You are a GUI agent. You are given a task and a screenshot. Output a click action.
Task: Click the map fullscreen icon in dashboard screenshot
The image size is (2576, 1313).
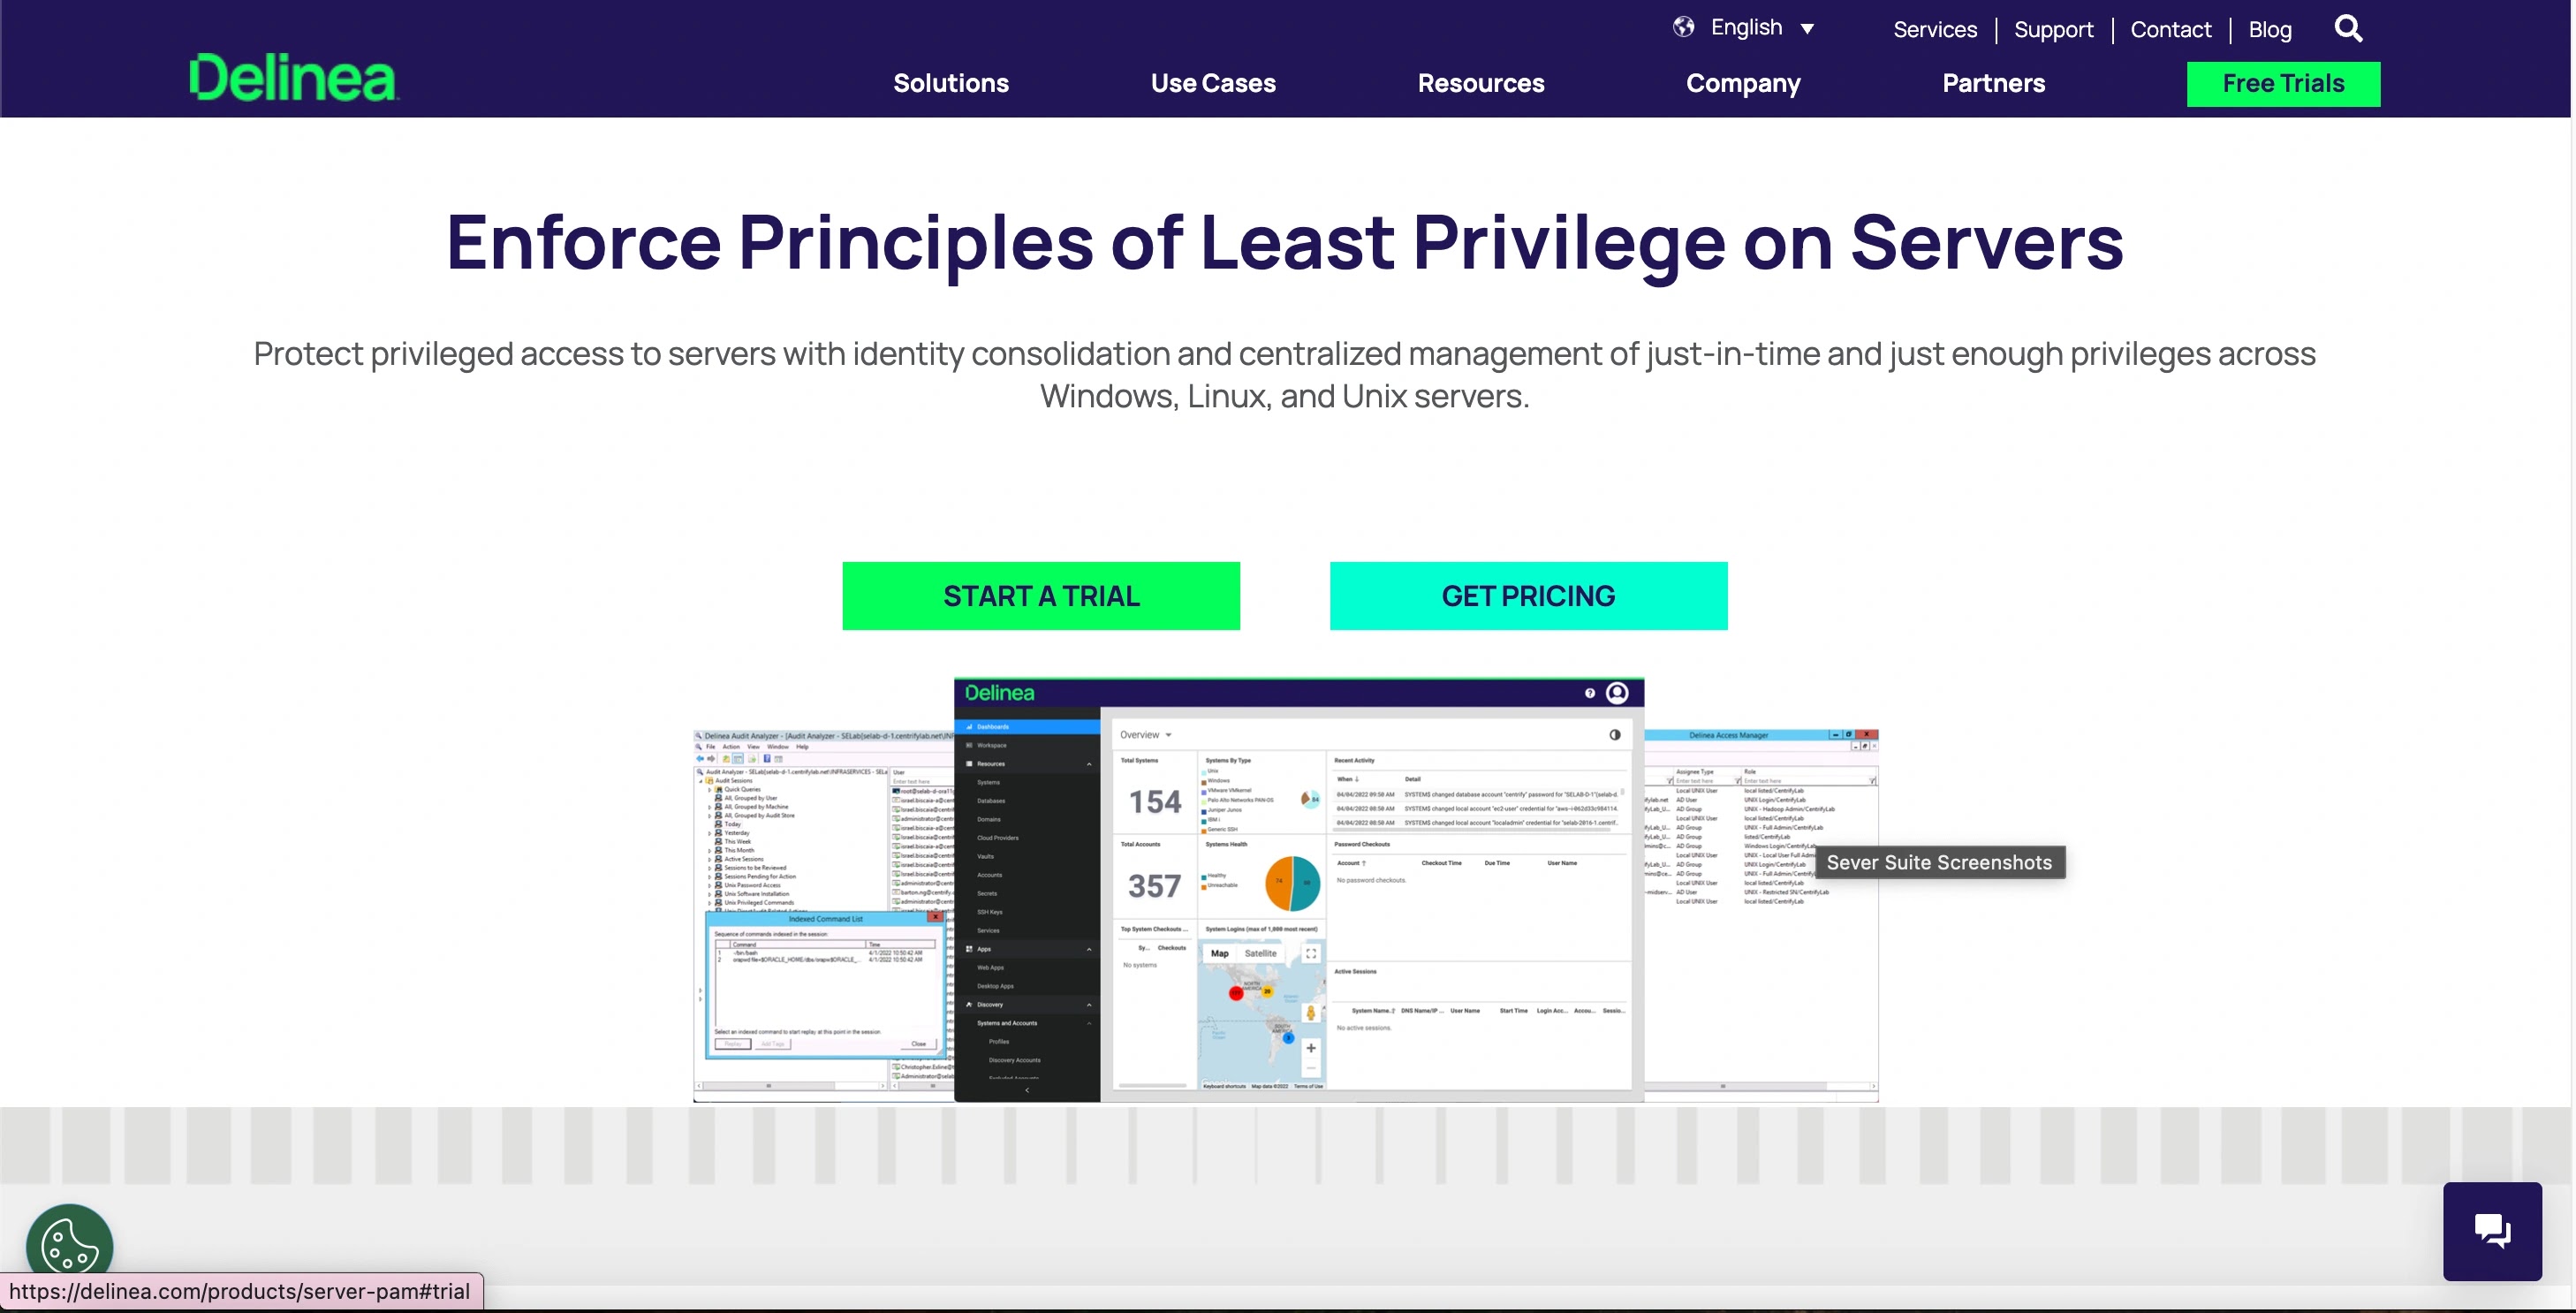1311,954
